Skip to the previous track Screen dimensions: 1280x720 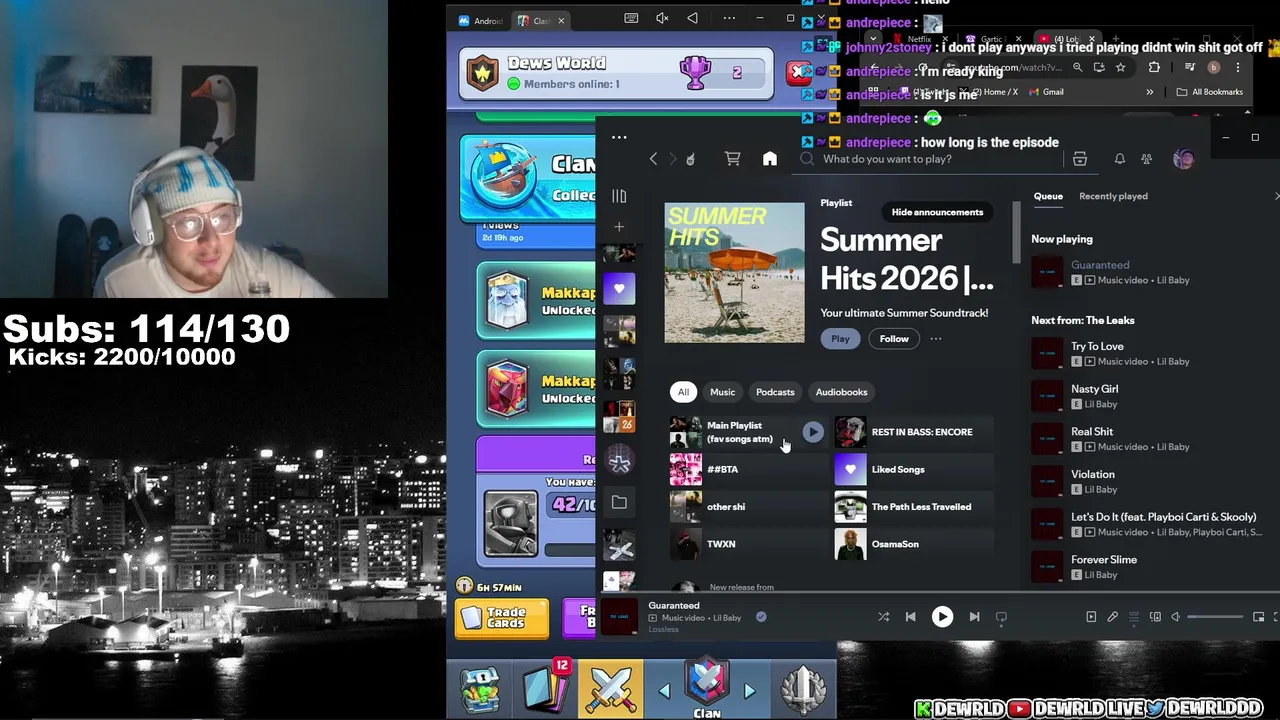(x=910, y=617)
